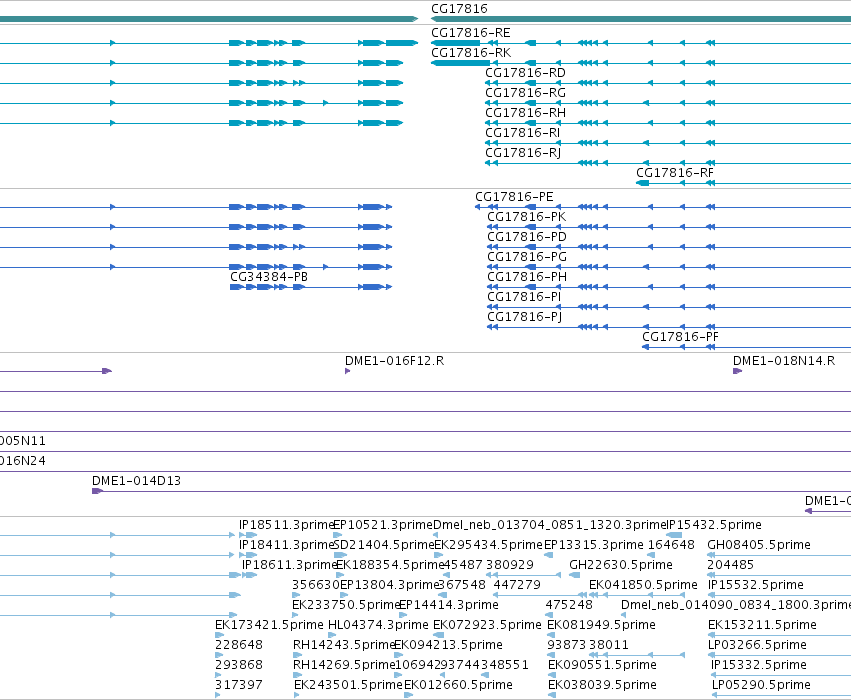Select EST IP15432.5prime
The width and height of the screenshot is (851, 700).
[x=714, y=525]
